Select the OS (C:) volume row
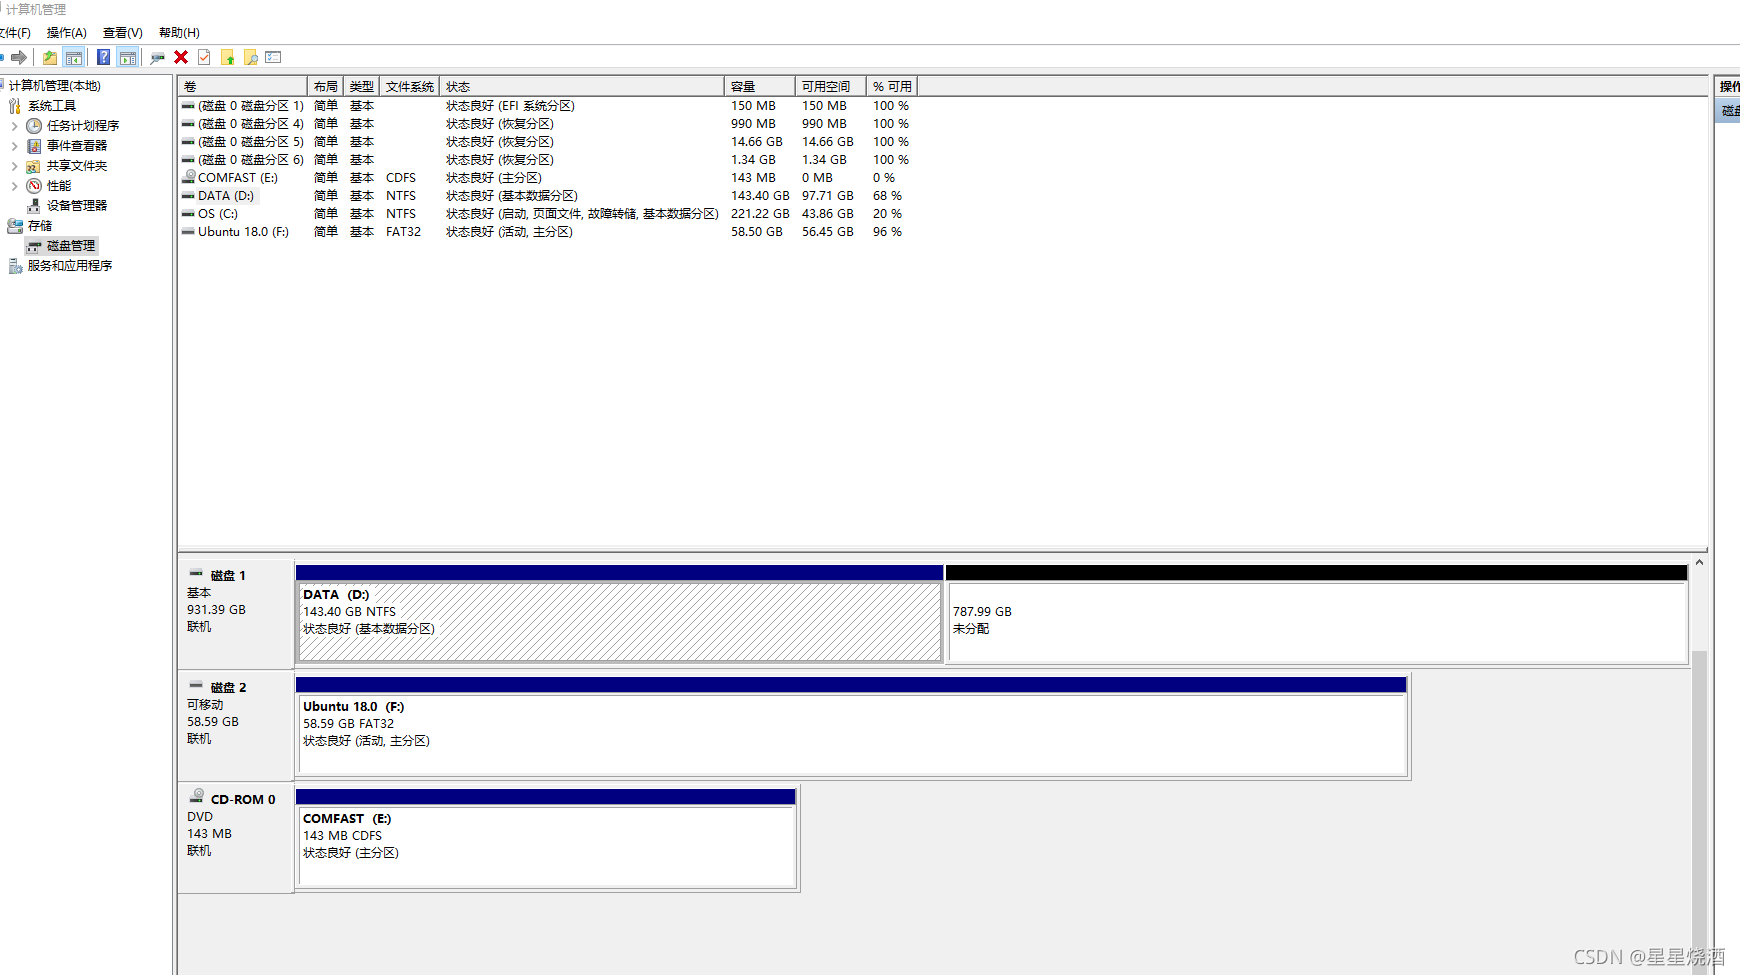 coord(548,214)
